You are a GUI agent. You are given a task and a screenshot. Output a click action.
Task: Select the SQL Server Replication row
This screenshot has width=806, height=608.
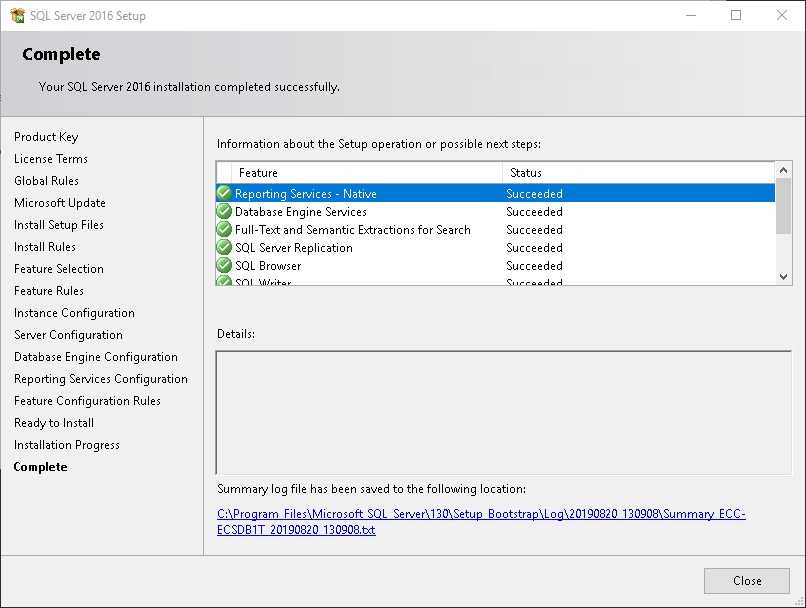click(x=496, y=247)
